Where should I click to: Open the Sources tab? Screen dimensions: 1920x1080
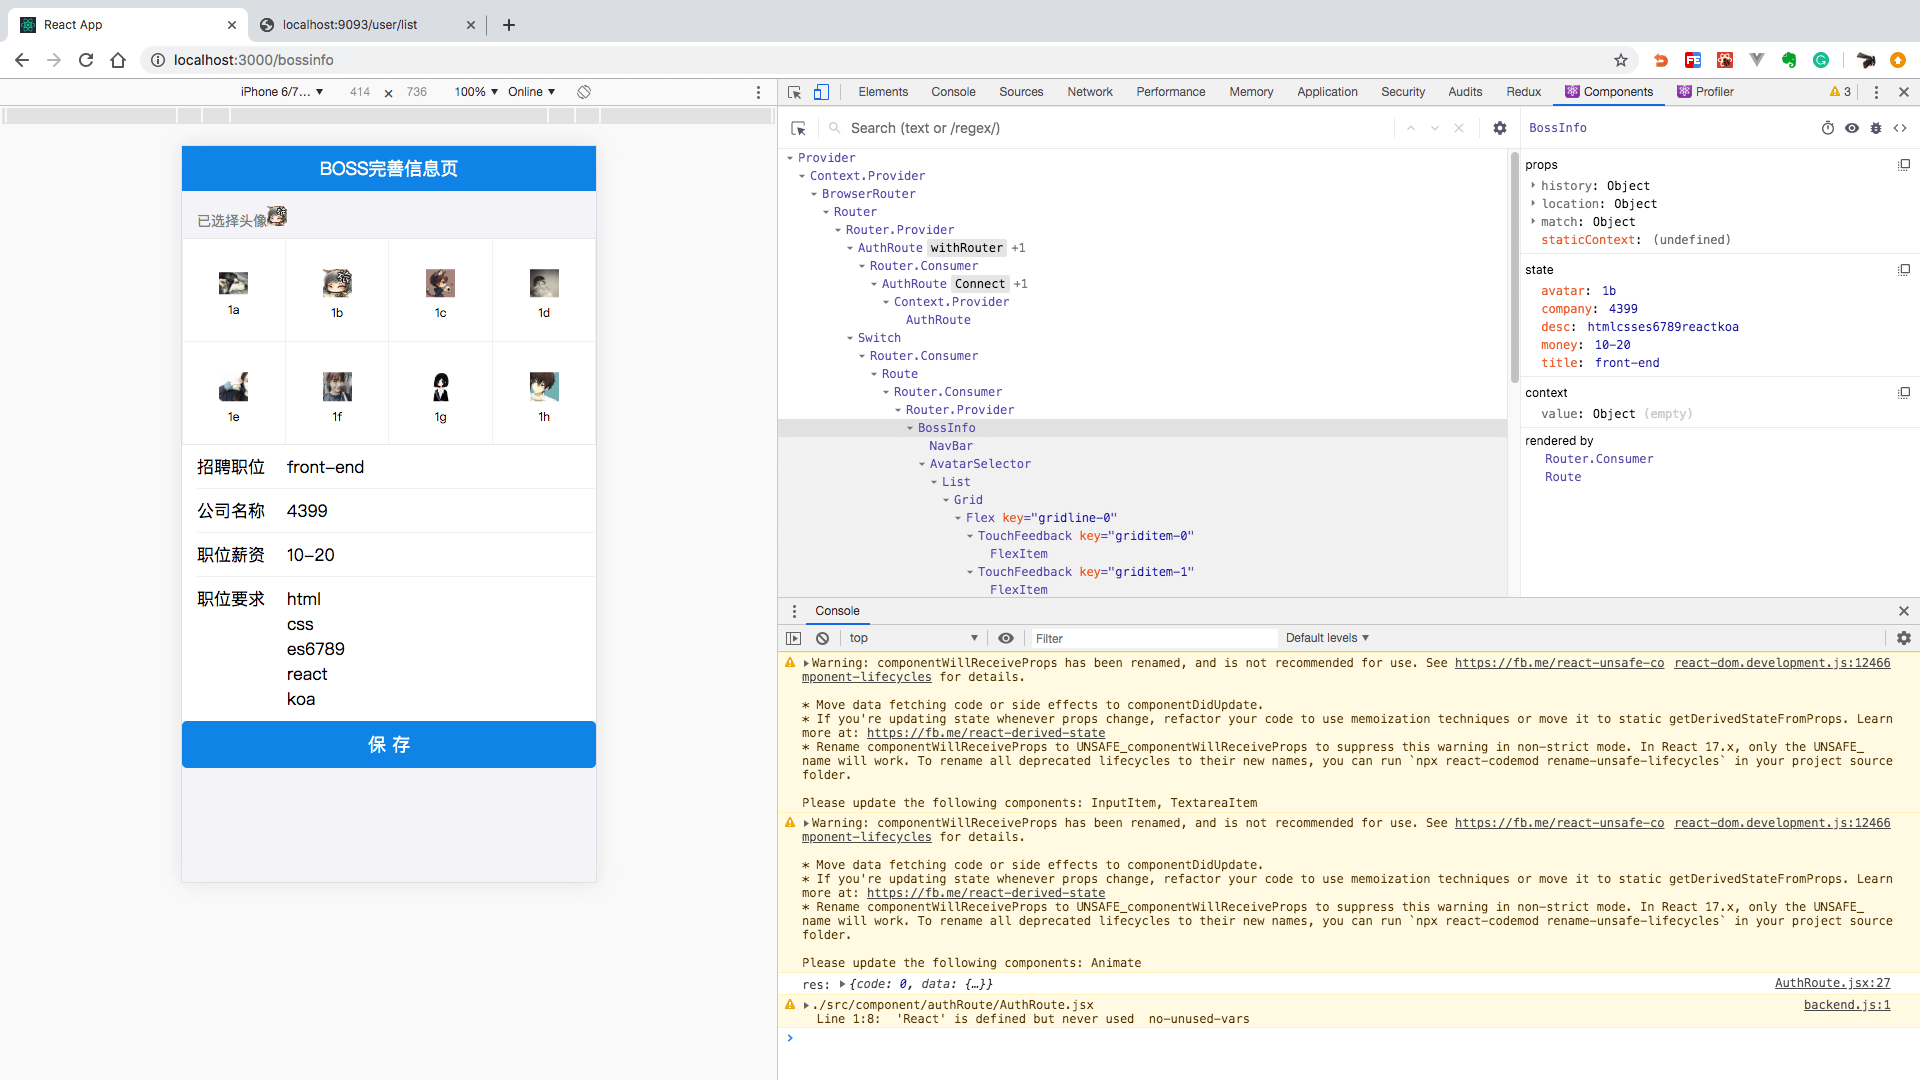point(1021,92)
